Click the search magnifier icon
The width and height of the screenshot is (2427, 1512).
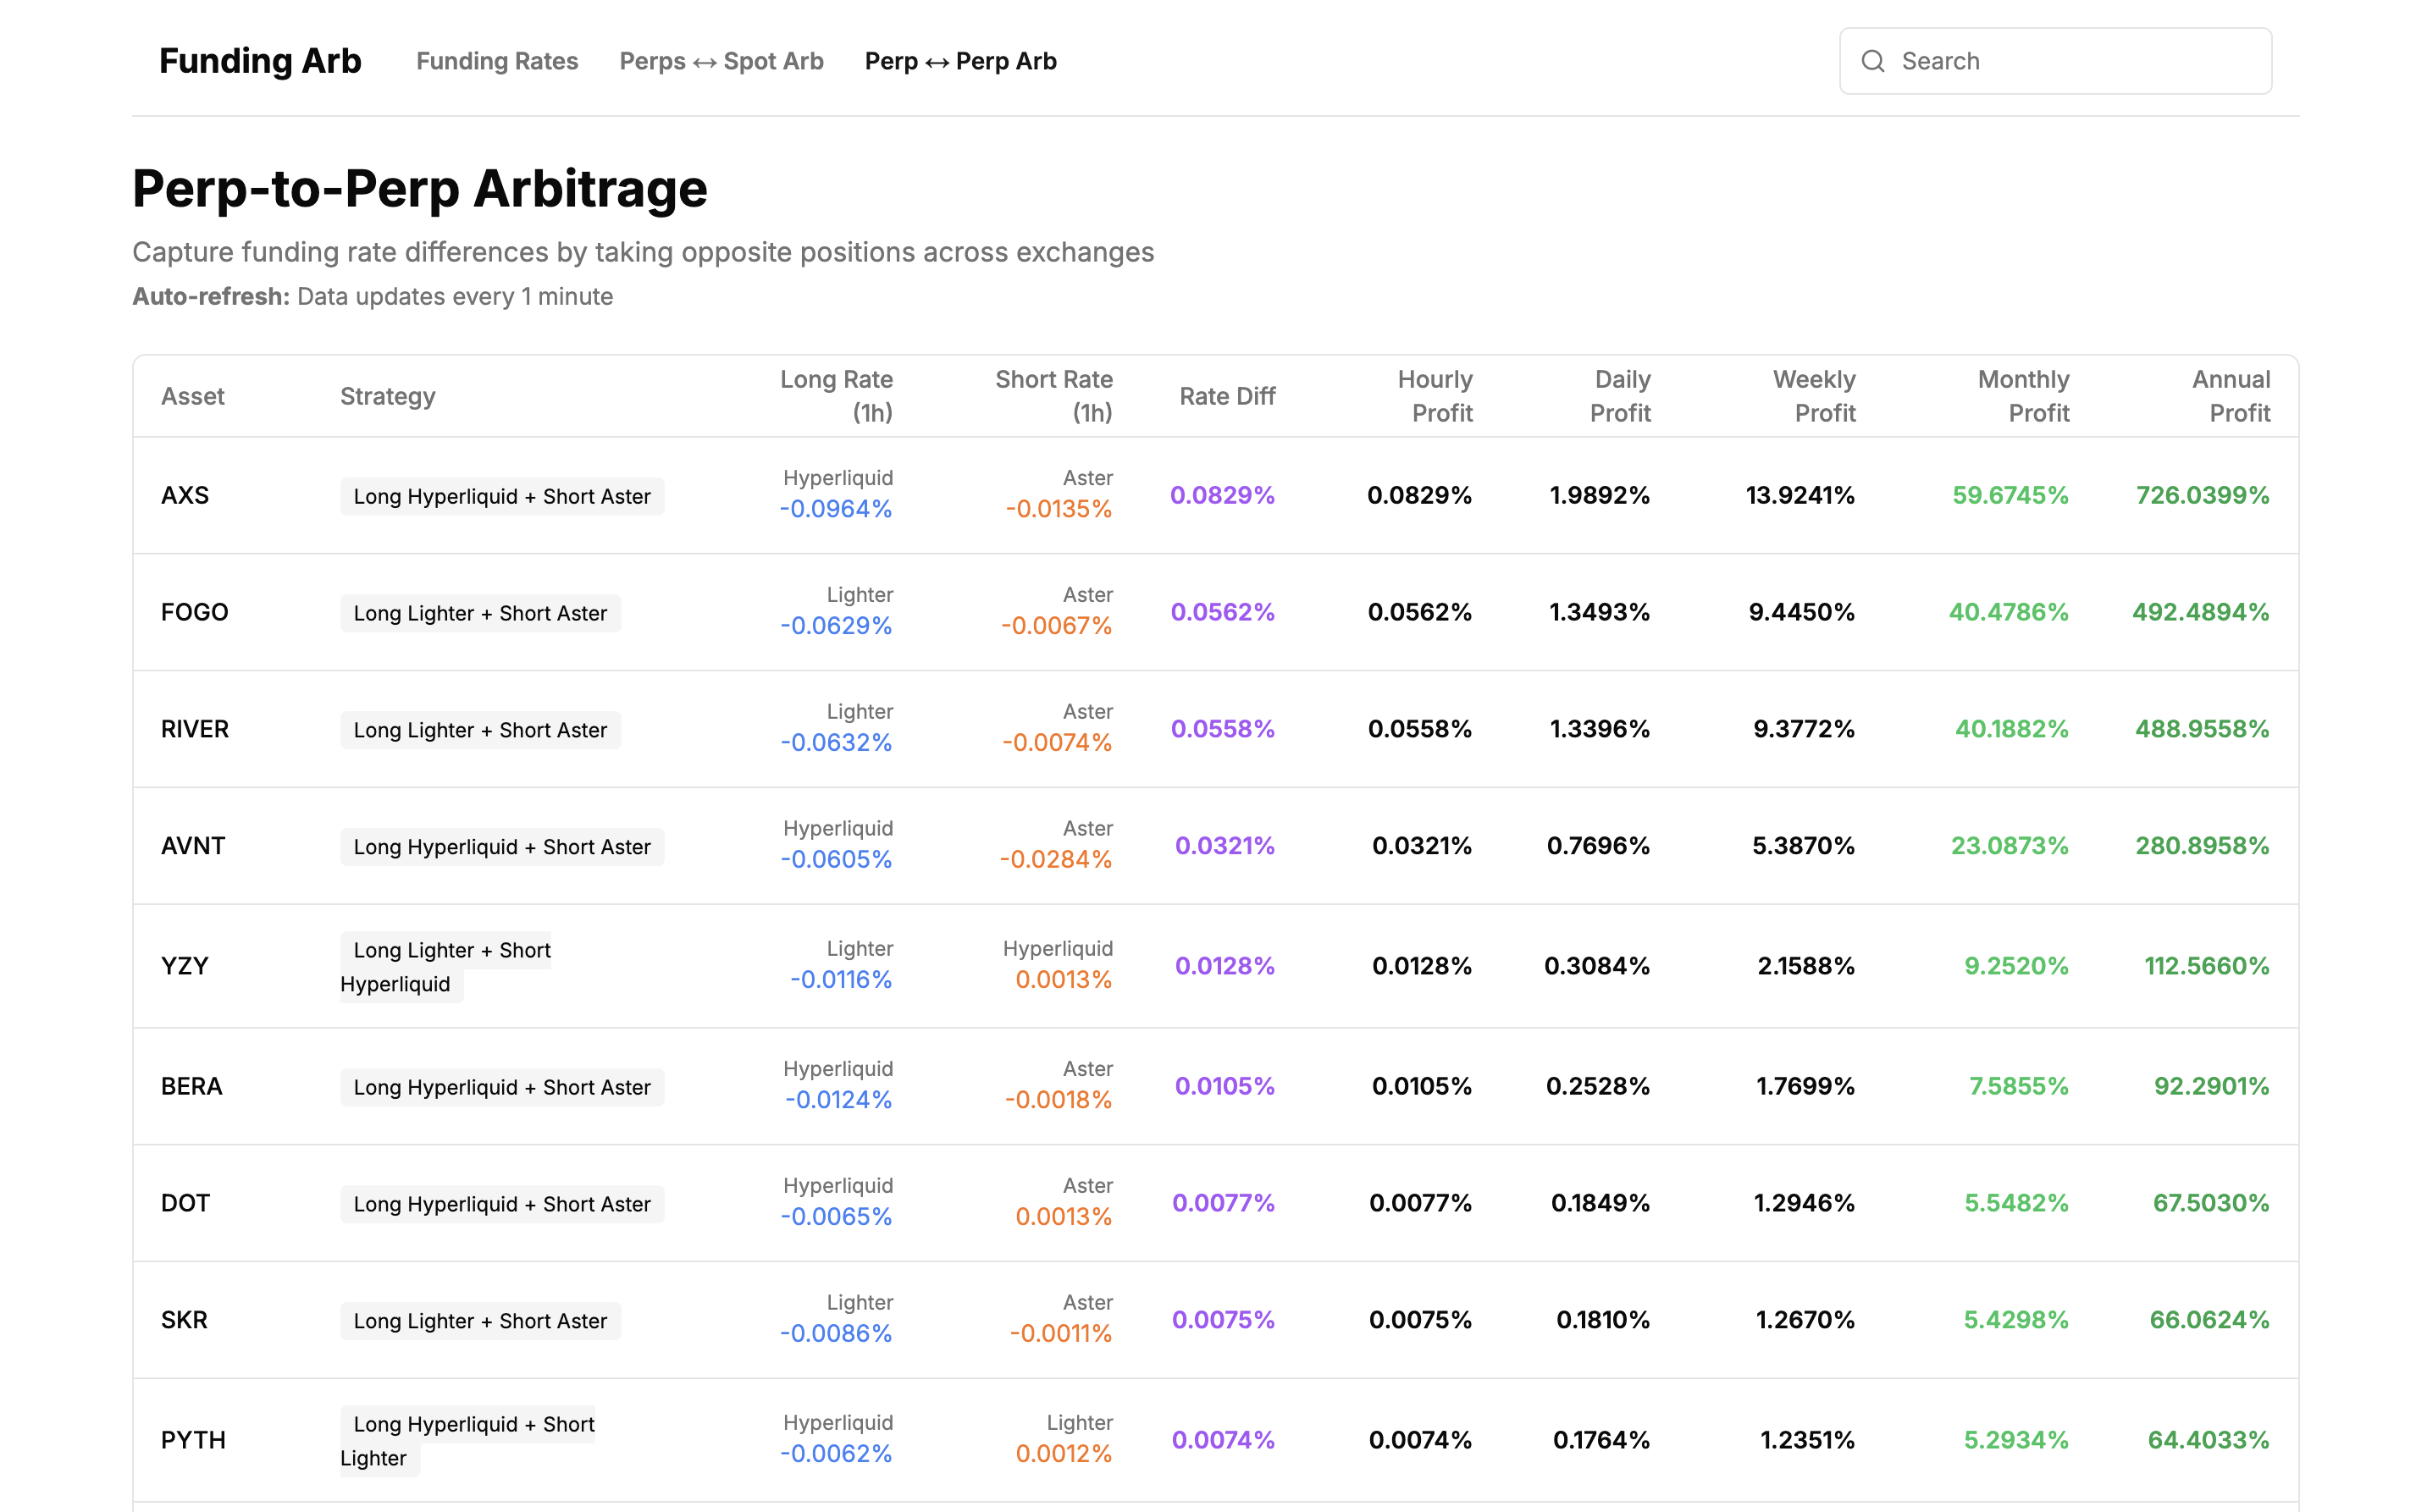pyautogui.click(x=1873, y=61)
